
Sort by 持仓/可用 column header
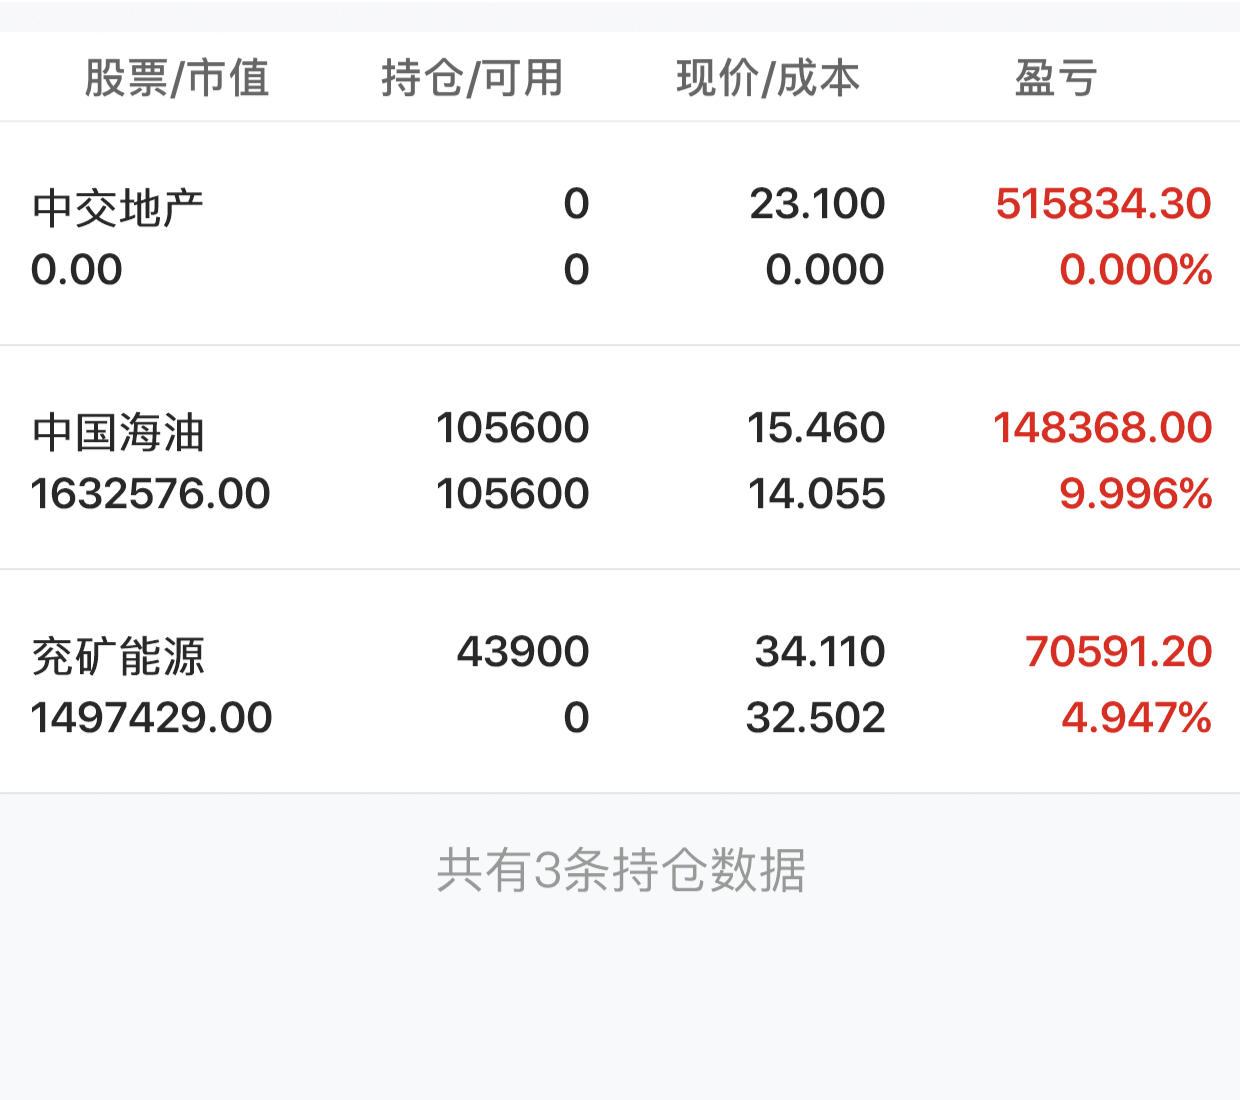(472, 78)
